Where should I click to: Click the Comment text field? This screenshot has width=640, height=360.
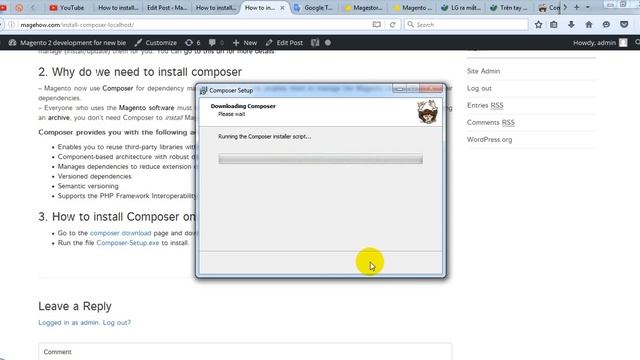point(245,352)
